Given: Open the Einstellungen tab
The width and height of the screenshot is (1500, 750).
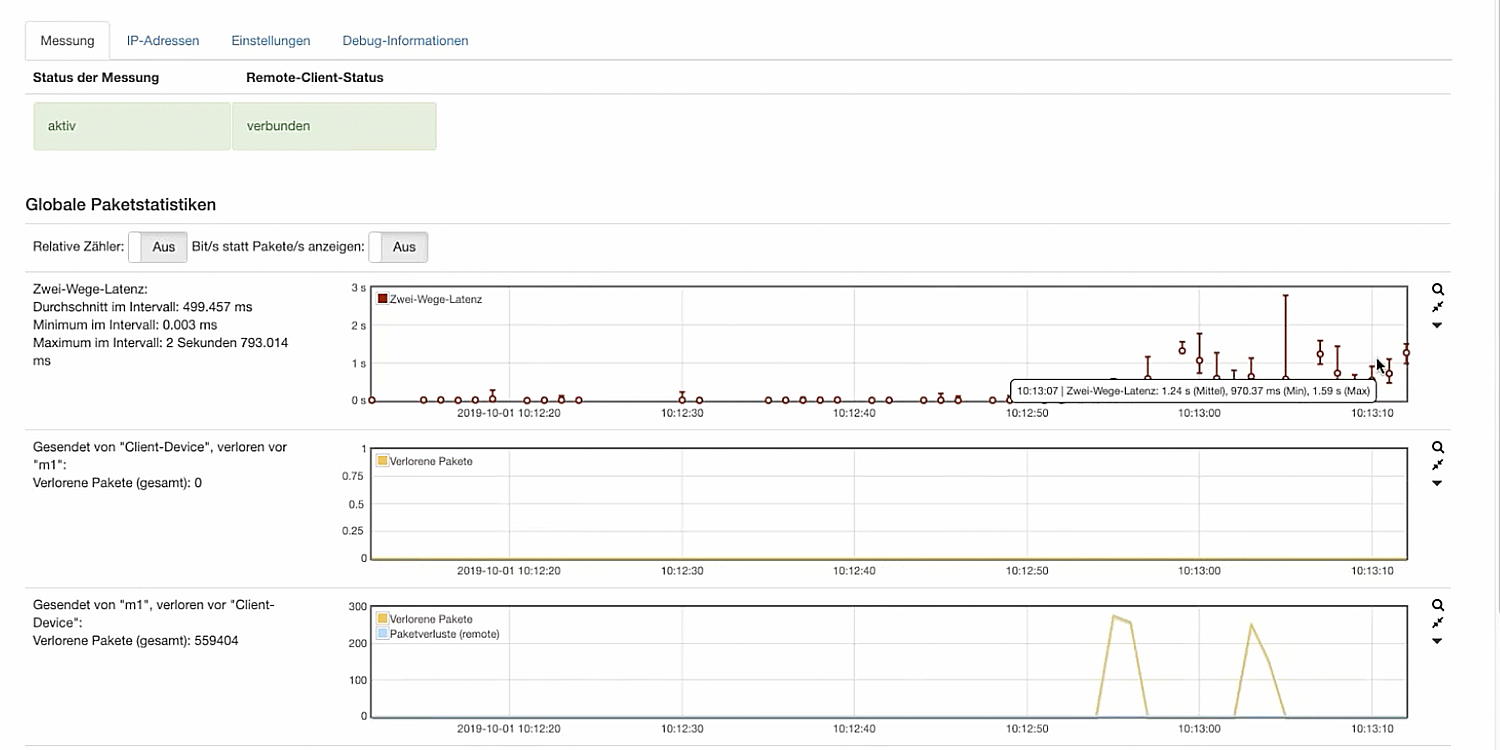Looking at the screenshot, I should (271, 41).
